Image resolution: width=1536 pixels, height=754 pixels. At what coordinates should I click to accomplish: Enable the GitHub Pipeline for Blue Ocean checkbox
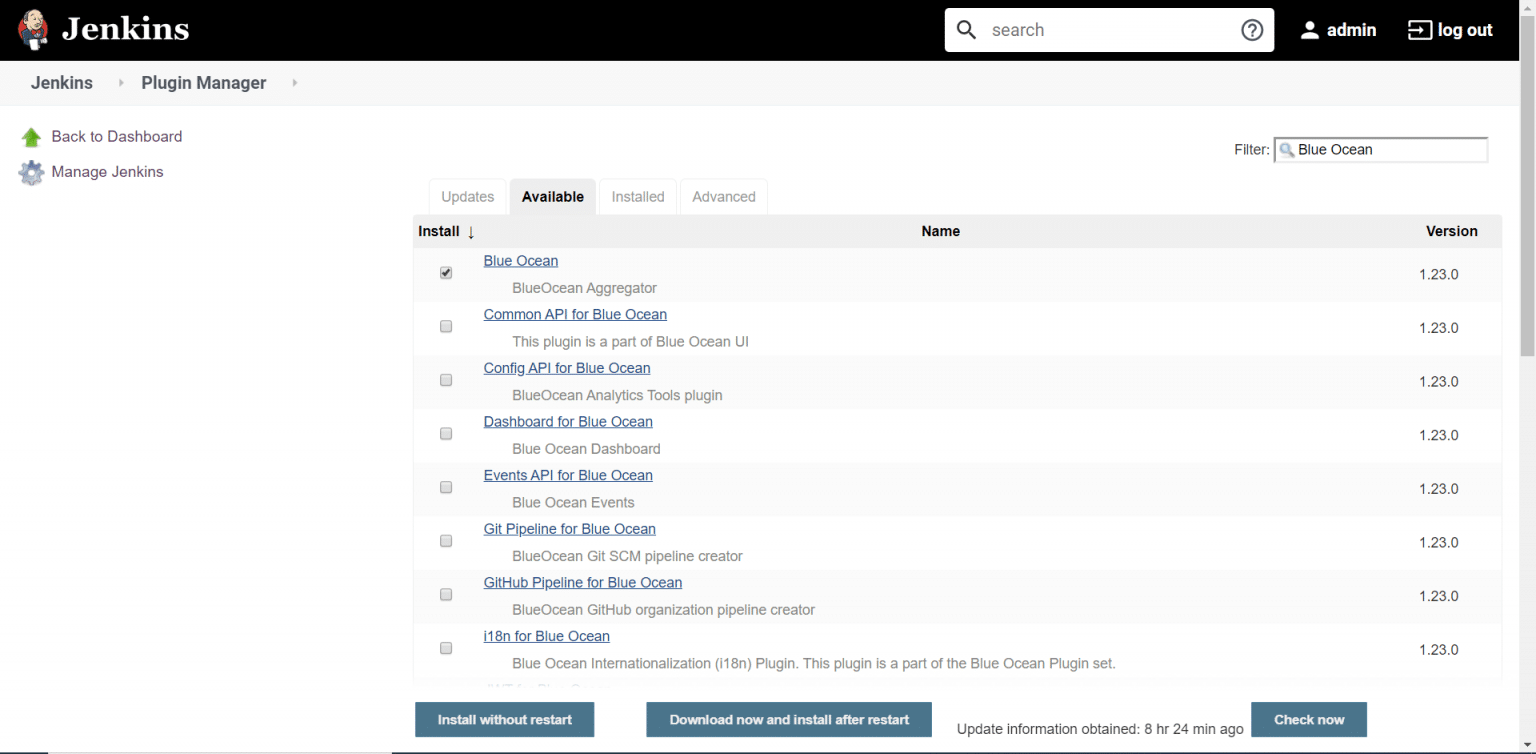(x=445, y=594)
